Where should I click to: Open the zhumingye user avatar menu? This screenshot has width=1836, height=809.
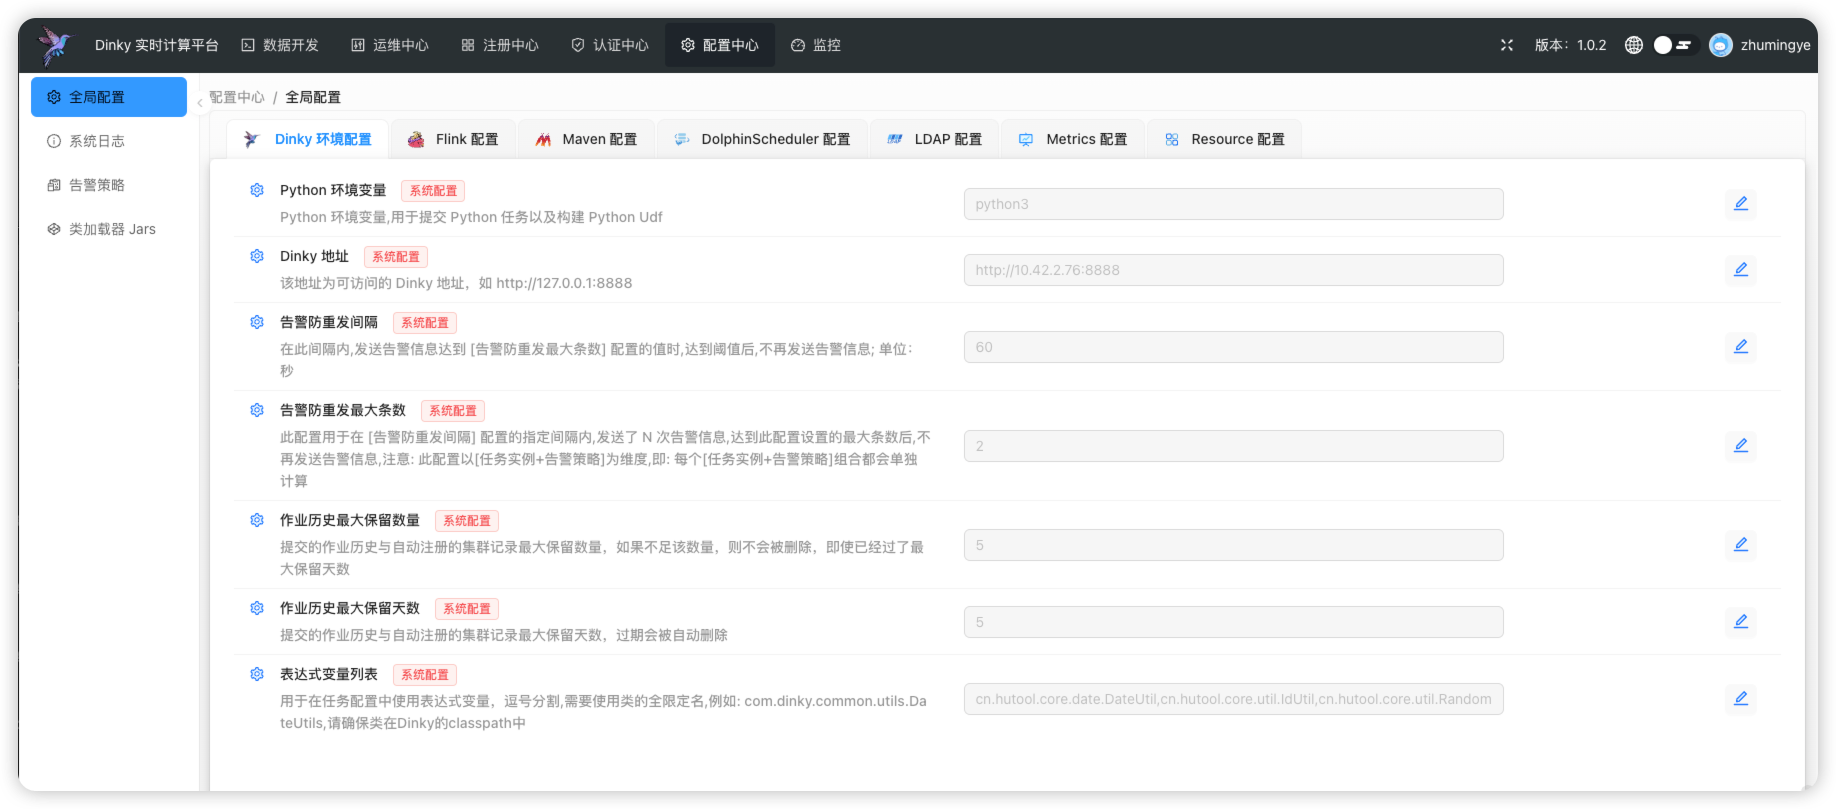1721,45
